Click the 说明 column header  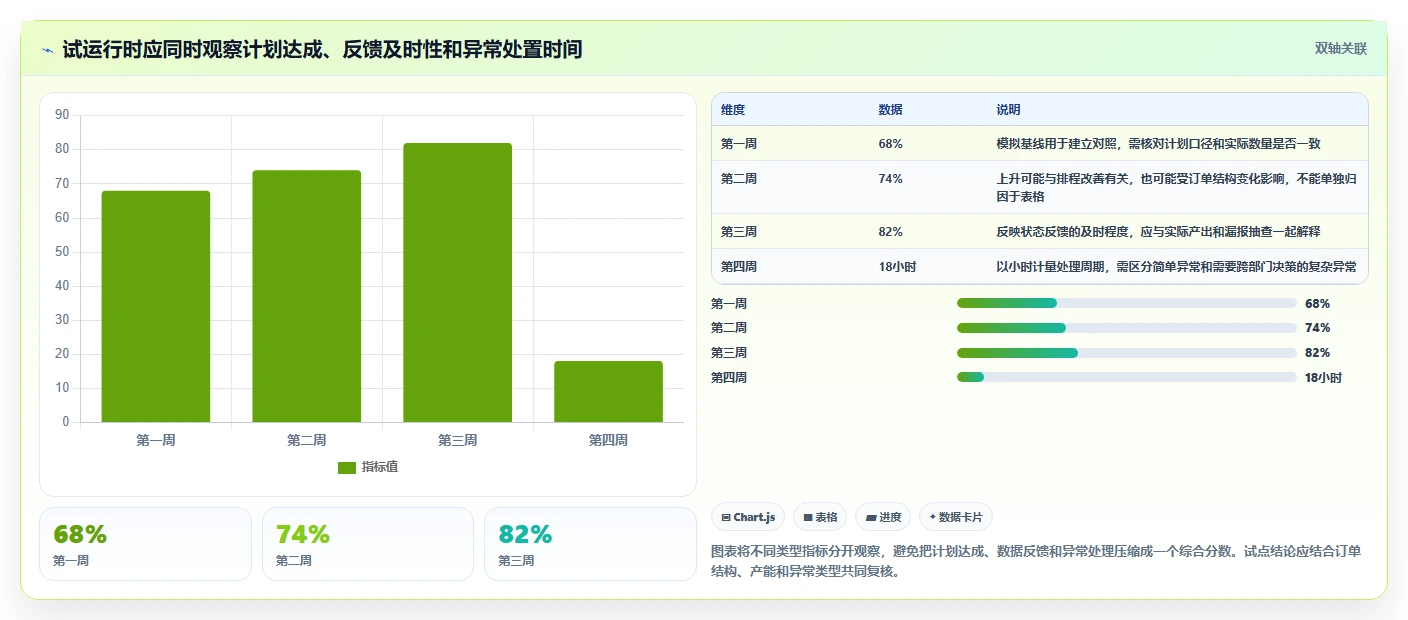(x=1009, y=110)
